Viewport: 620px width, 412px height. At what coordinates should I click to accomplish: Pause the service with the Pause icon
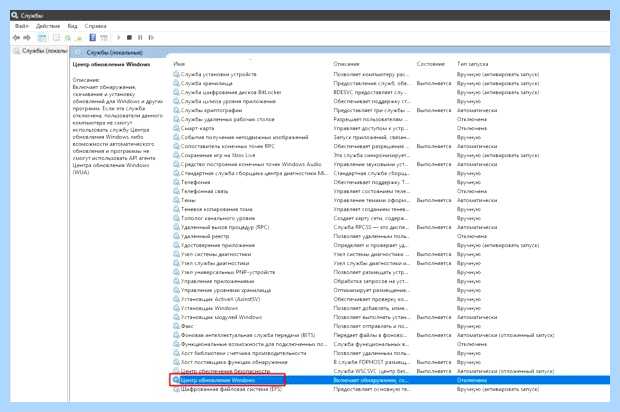(140, 38)
